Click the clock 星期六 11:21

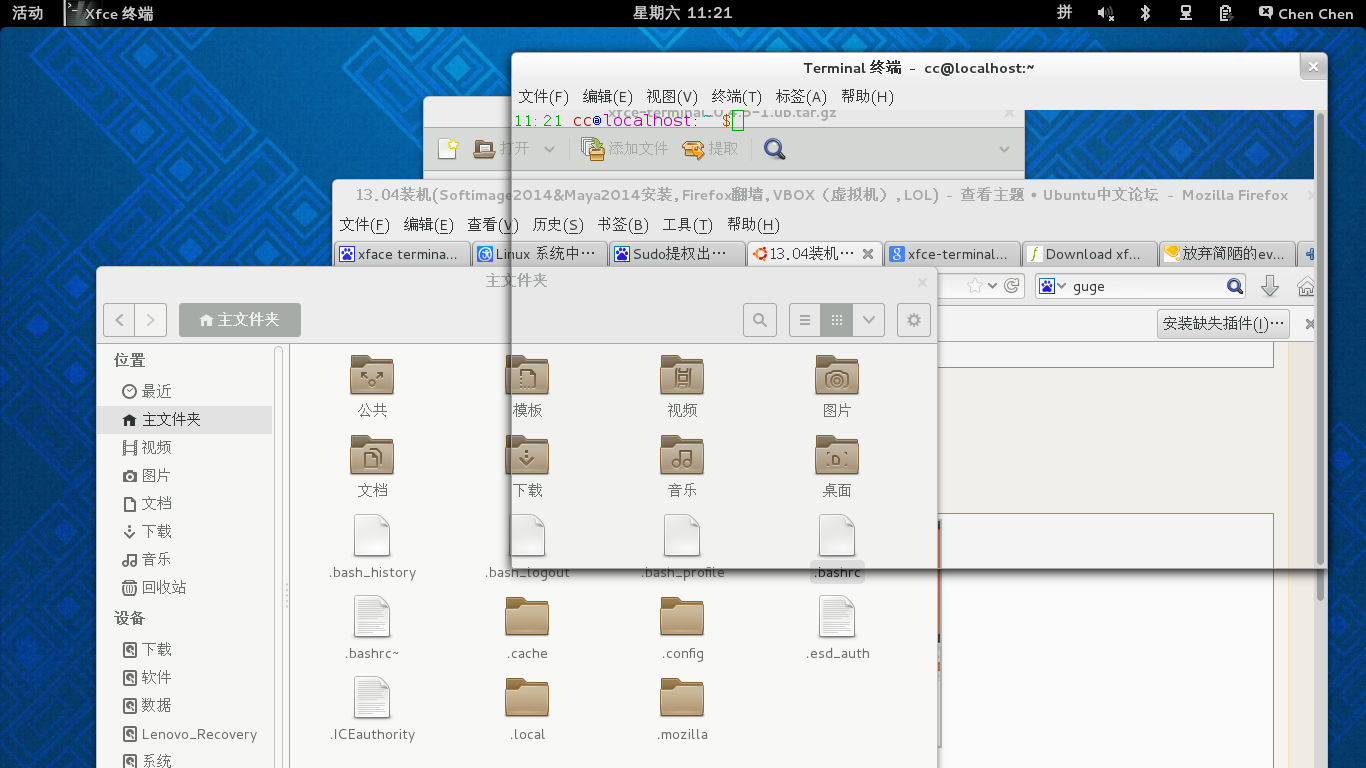683,13
